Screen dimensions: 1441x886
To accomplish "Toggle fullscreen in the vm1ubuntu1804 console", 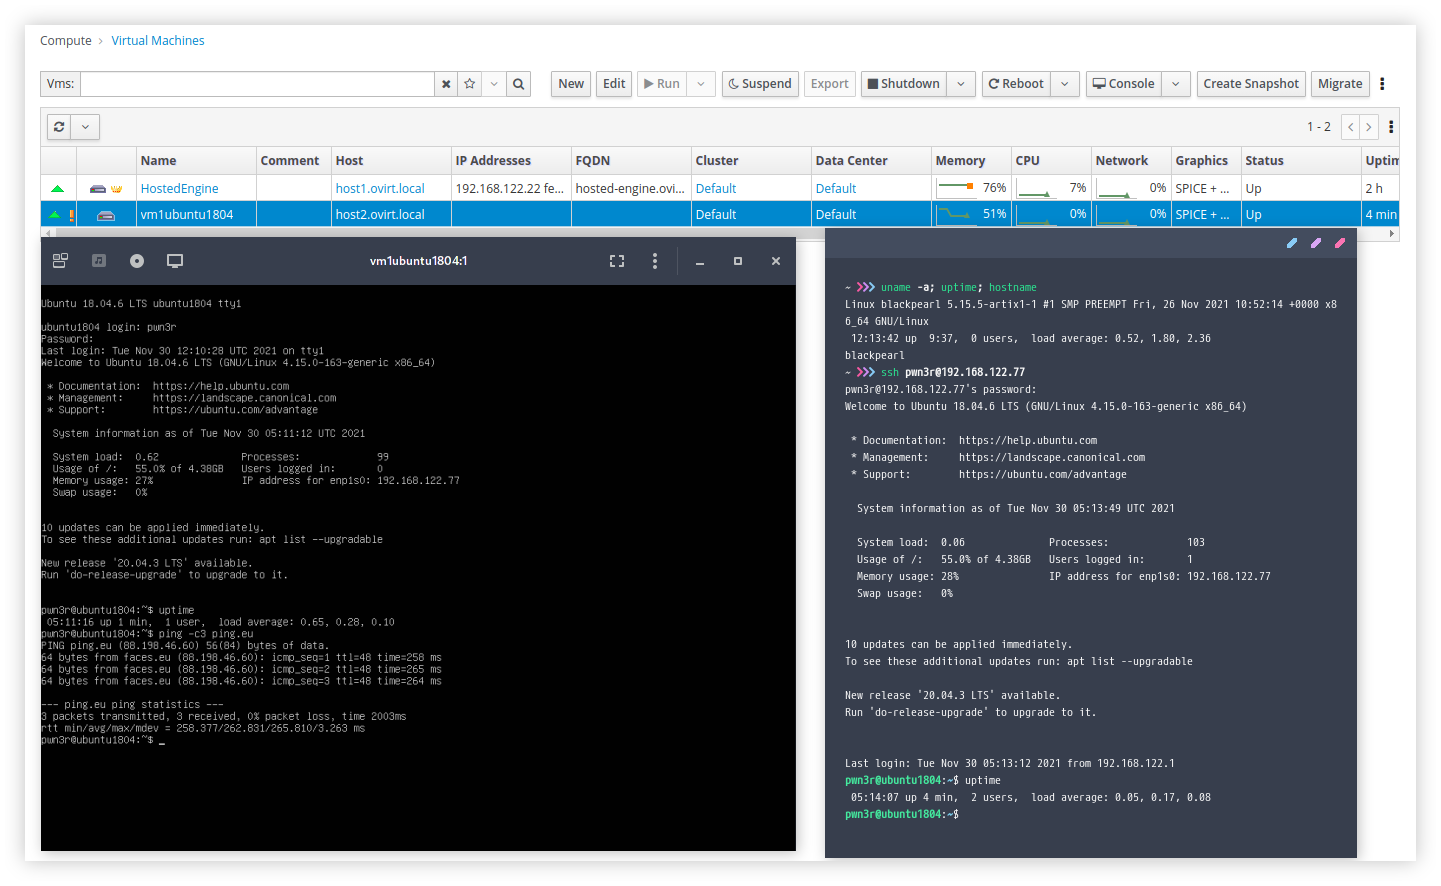I will pos(617,261).
